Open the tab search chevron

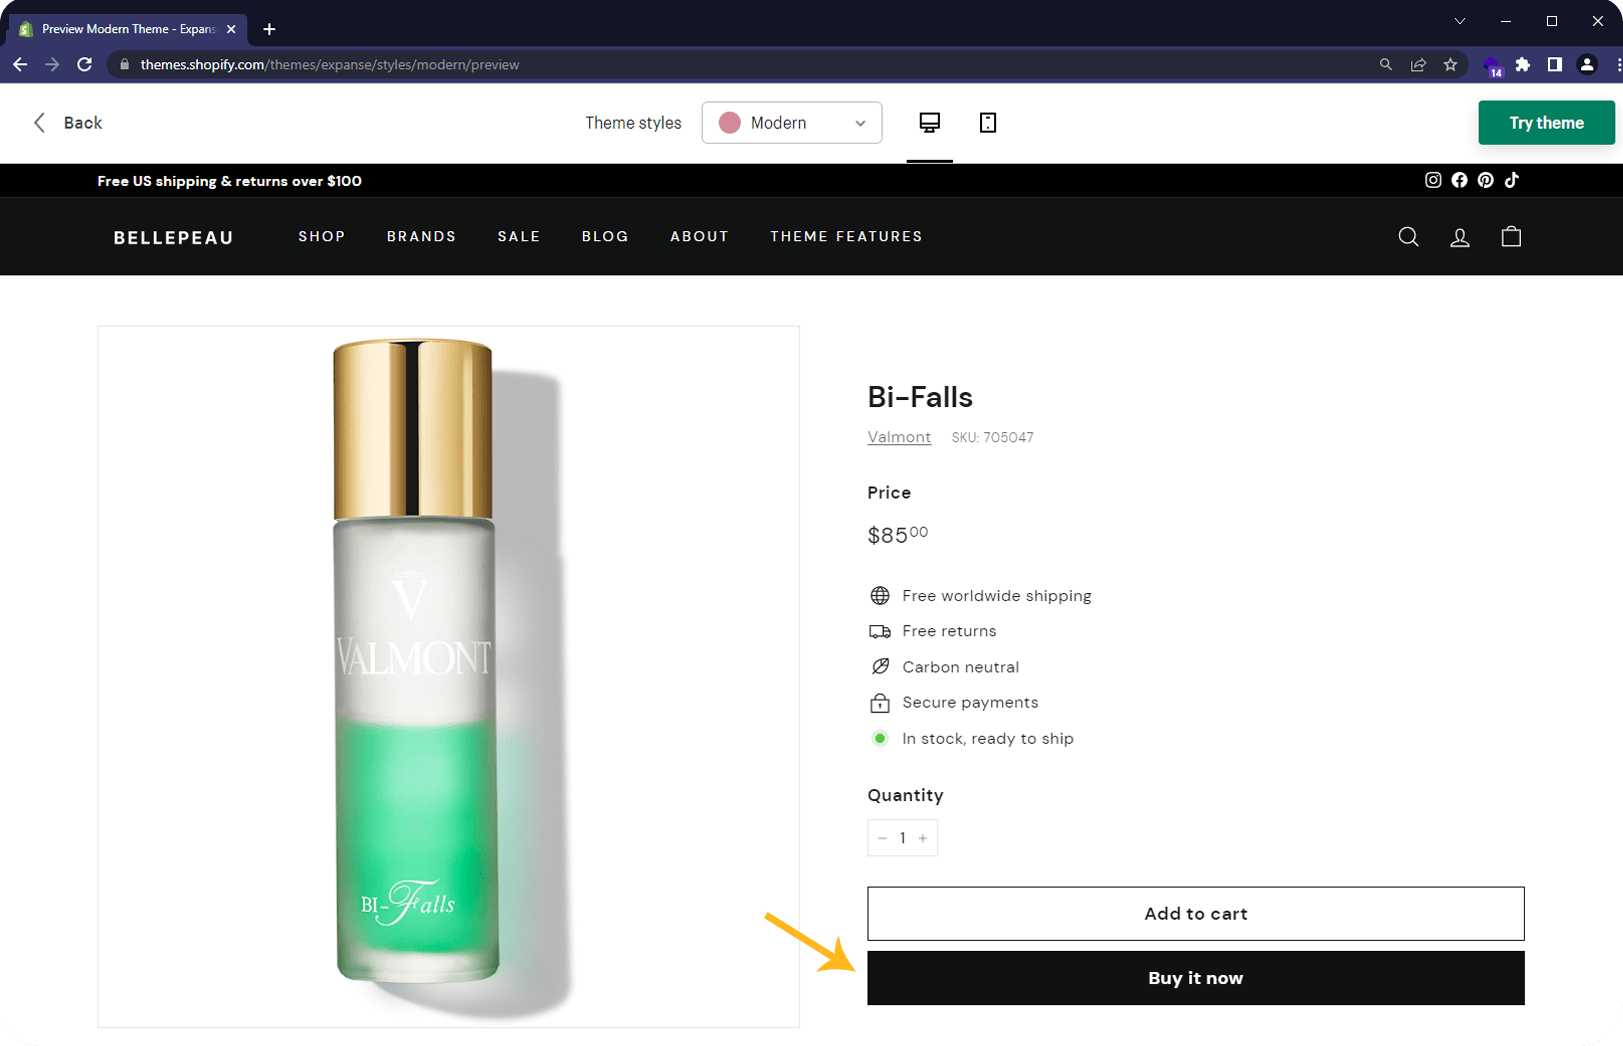point(1460,21)
